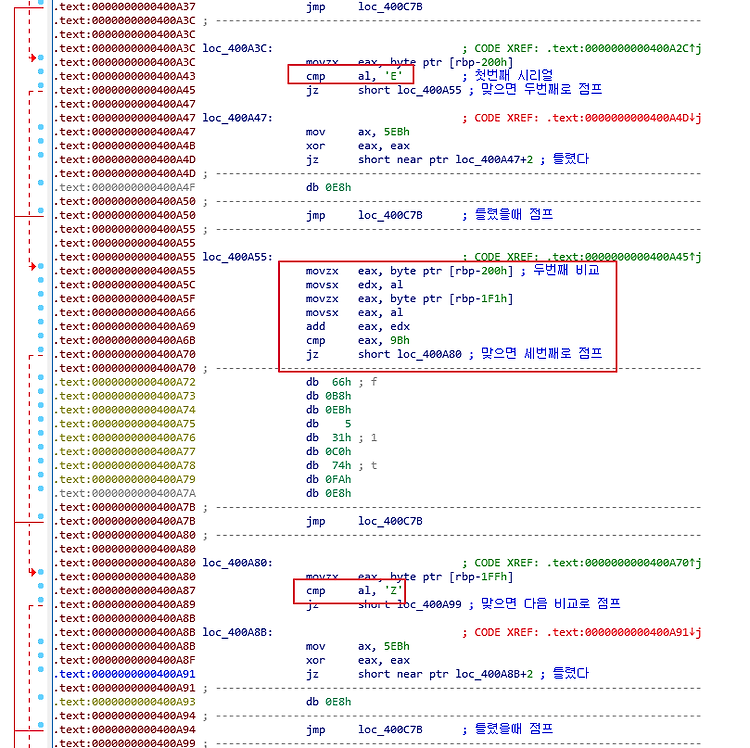This screenshot has height=748, width=750.
Task: Select the loc_400A47: label
Action: (237, 118)
